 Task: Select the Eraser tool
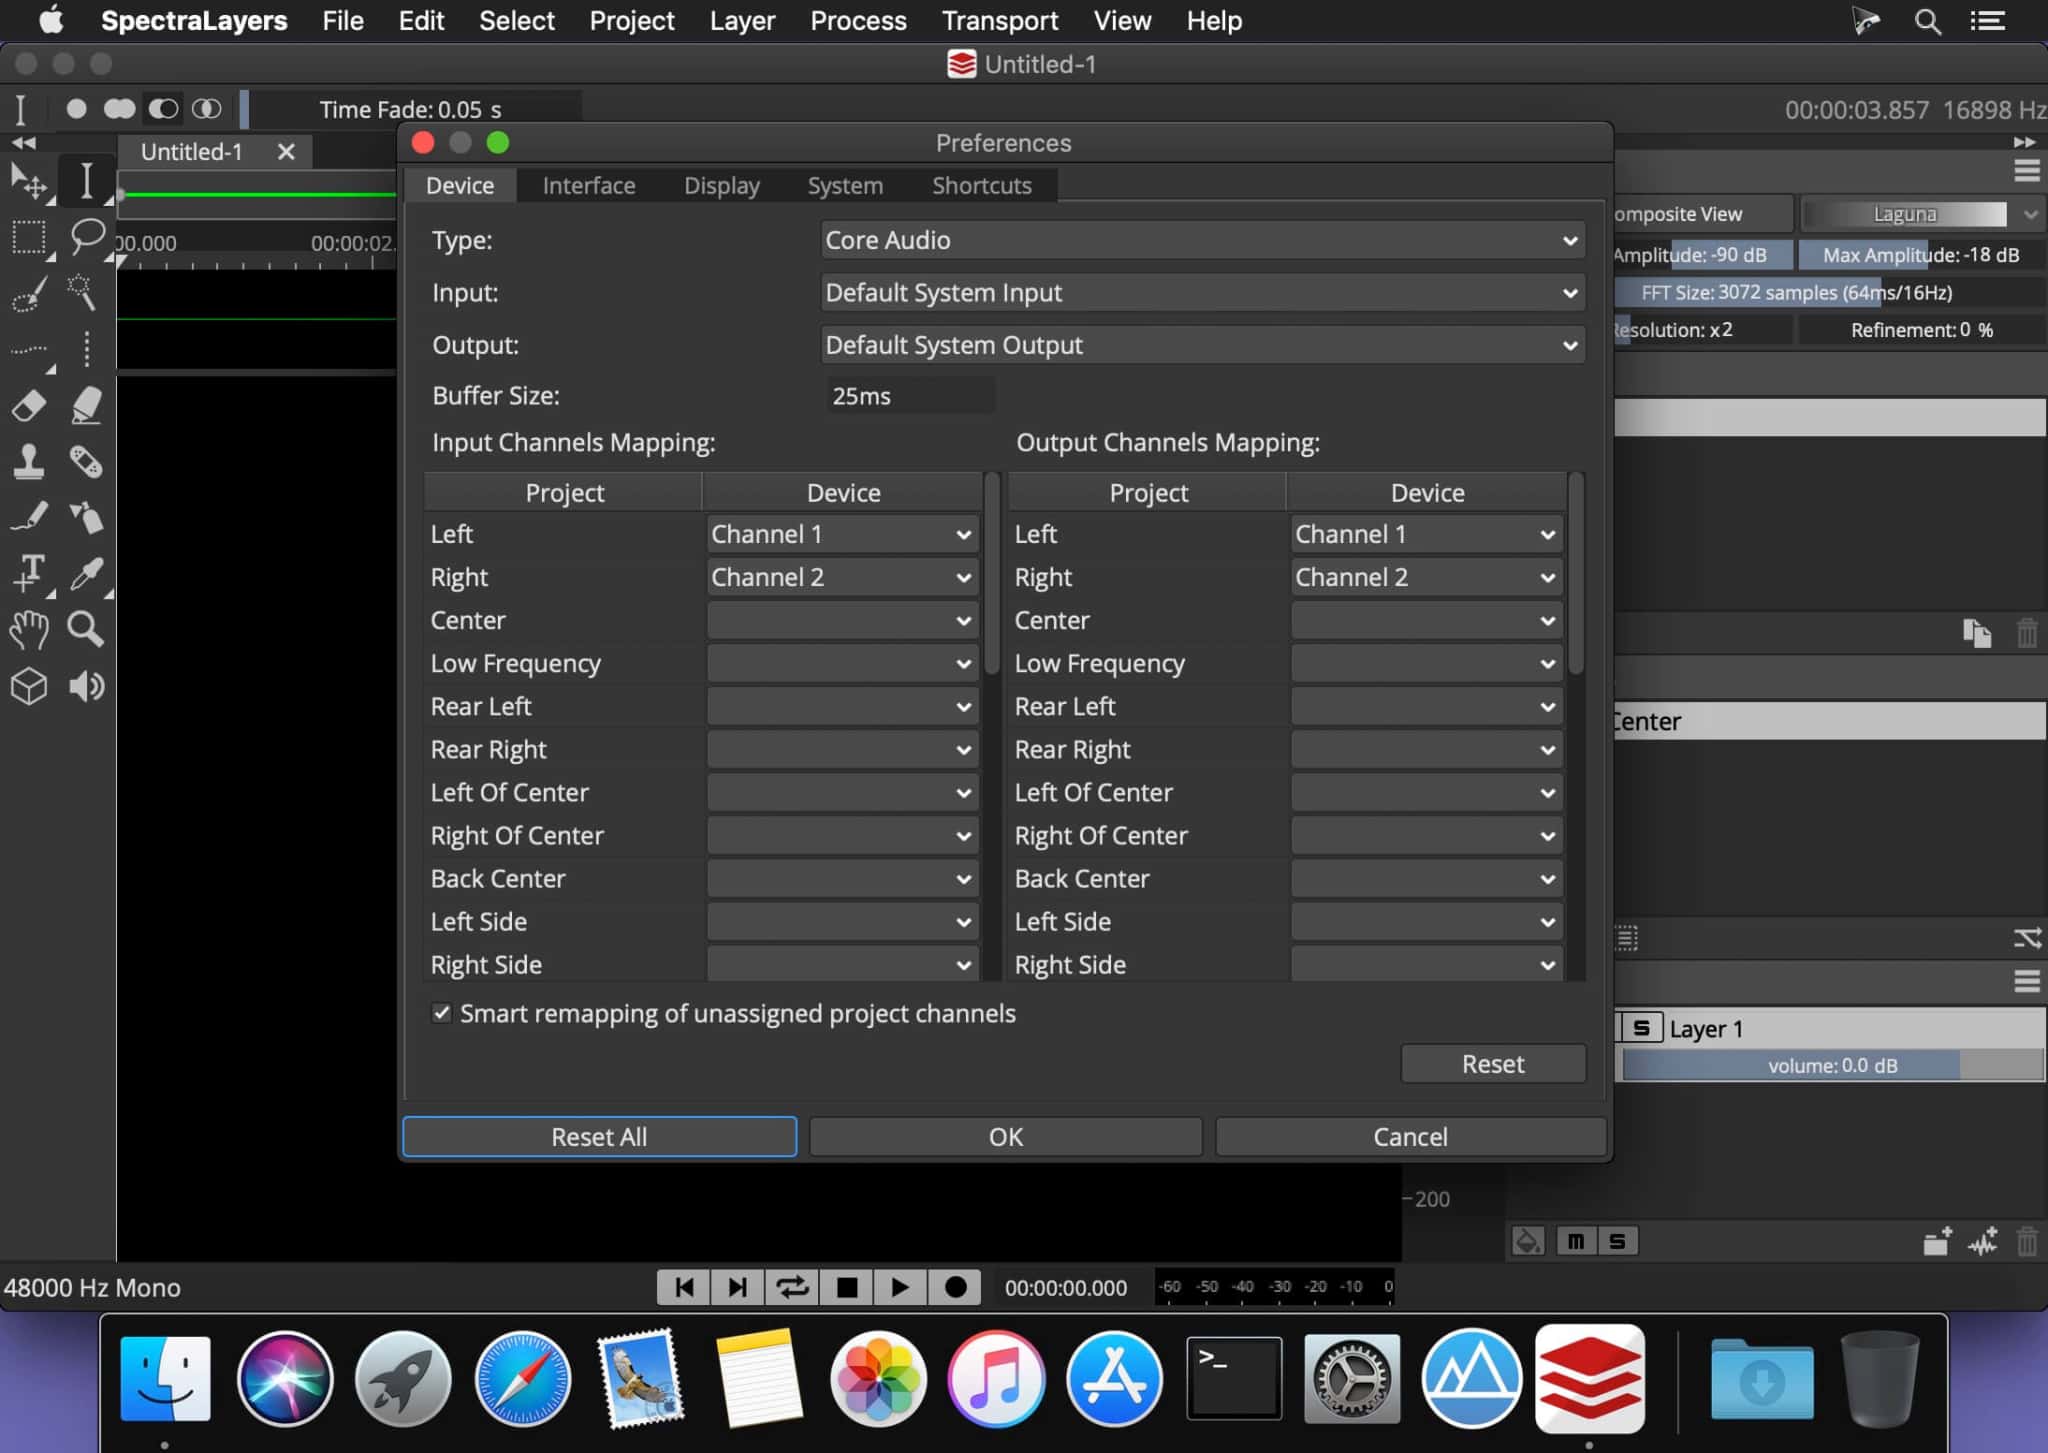pyautogui.click(x=29, y=406)
